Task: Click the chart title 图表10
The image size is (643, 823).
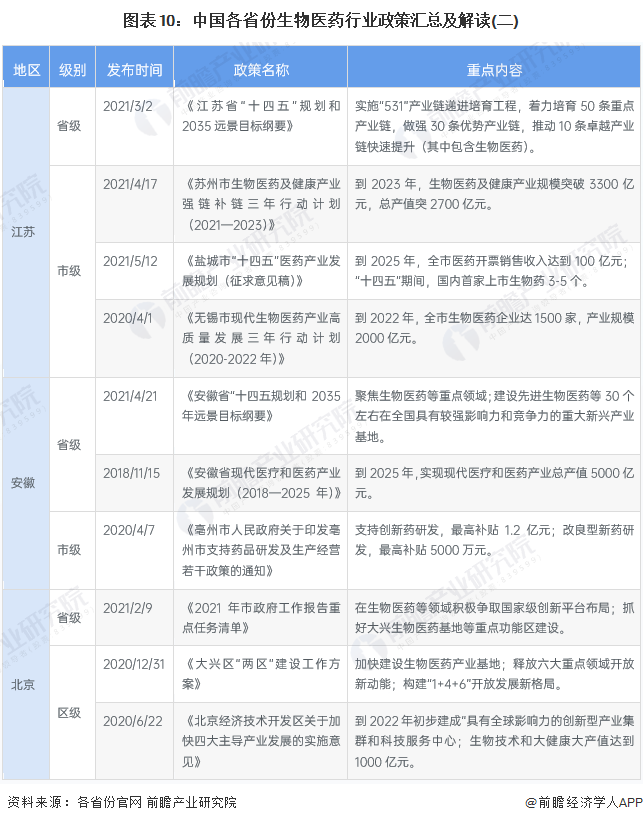Action: click(321, 19)
